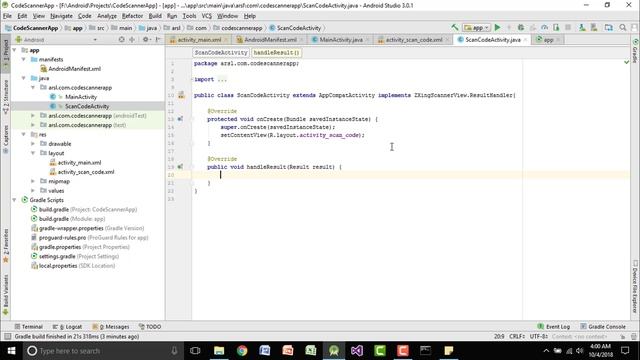The height and width of the screenshot is (360, 640).
Task: Toggle the Build Variants tool window button
Action: [x=6, y=295]
